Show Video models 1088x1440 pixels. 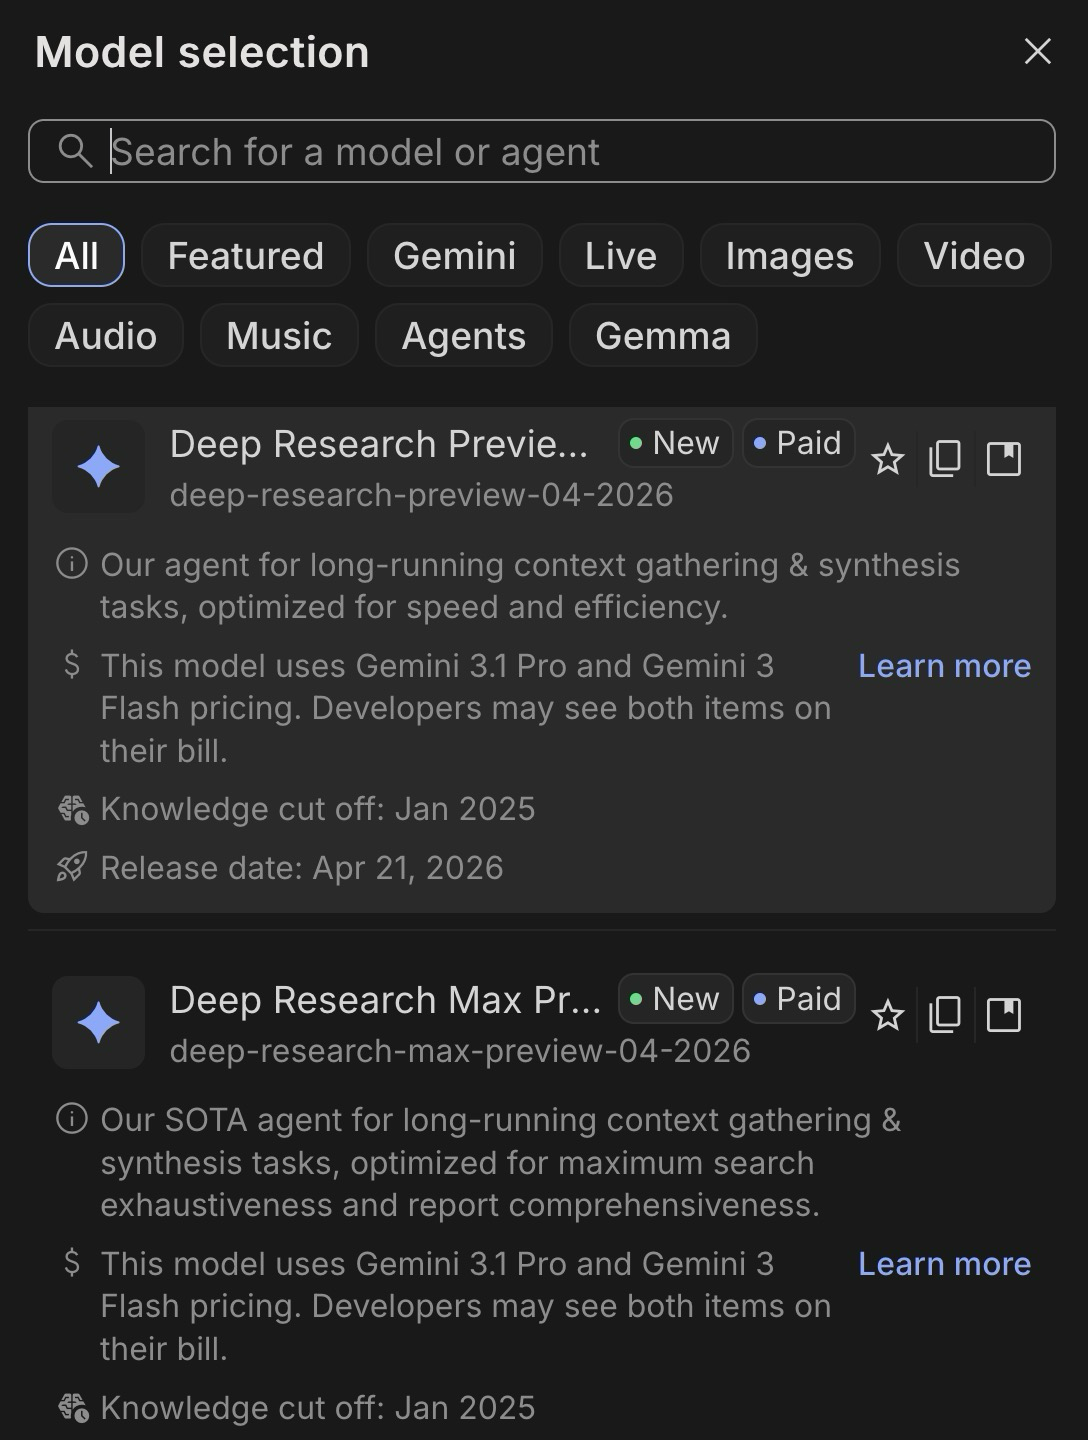click(974, 255)
